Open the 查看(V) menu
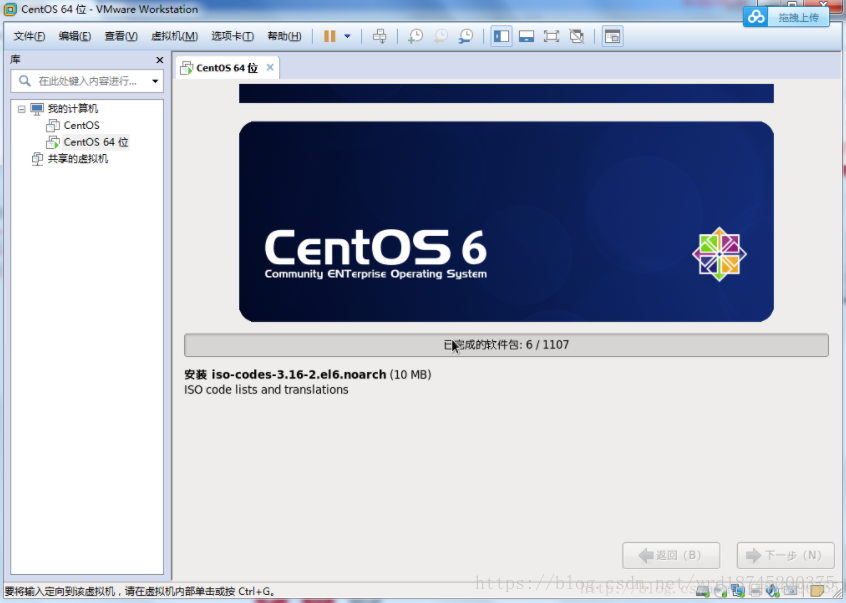846x603 pixels. (121, 36)
